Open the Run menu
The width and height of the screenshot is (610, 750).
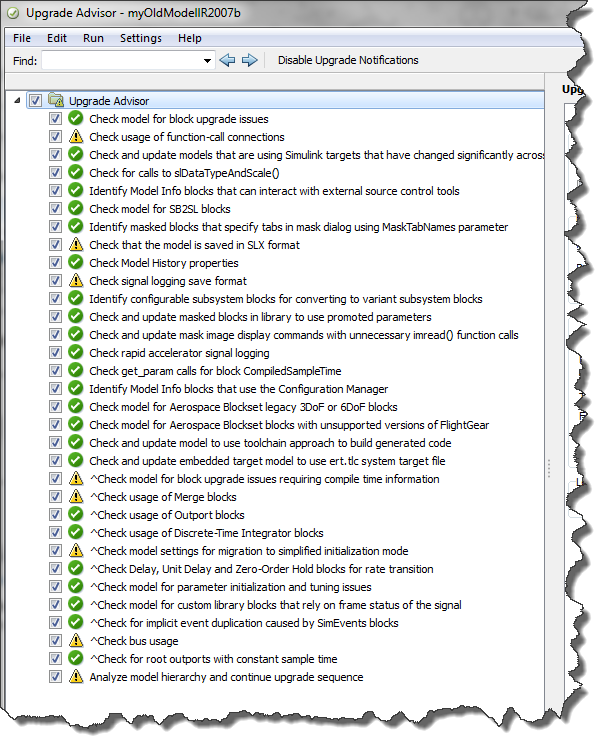[93, 38]
